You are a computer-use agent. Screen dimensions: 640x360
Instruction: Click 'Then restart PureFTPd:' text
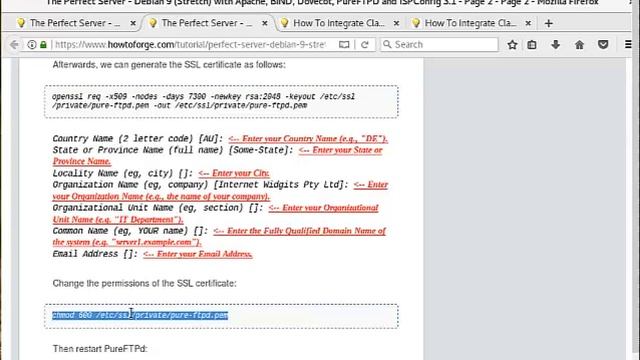100,349
